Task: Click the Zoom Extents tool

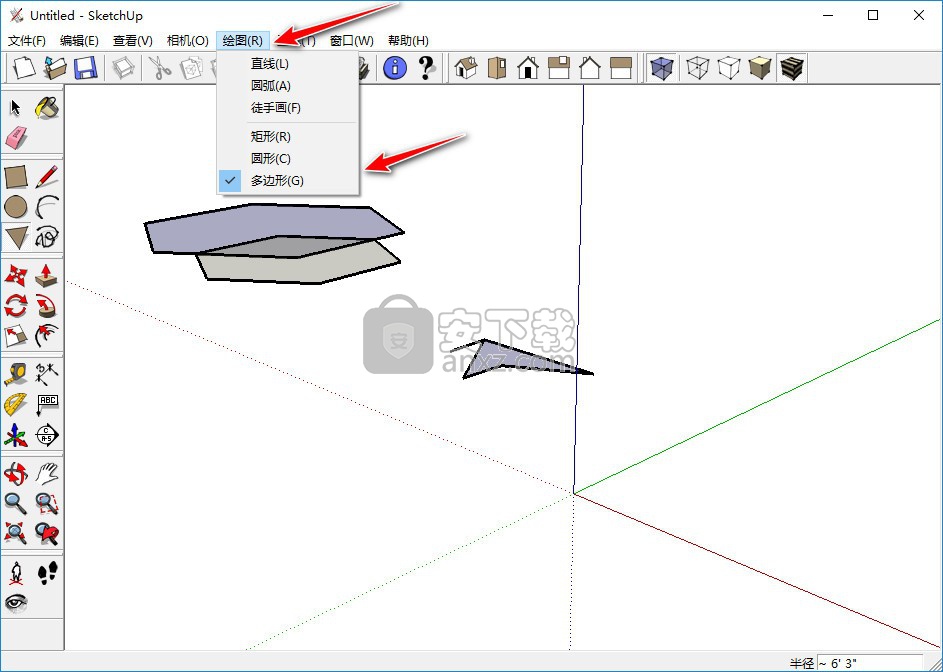Action: coord(16,534)
